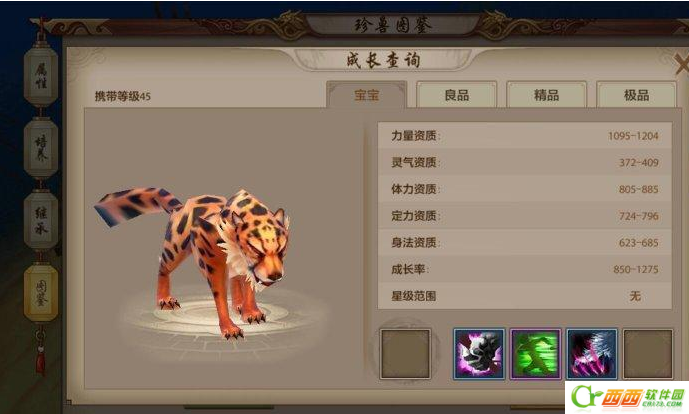The height and width of the screenshot is (414, 689).
Task: View the 极品 tab
Action: tap(636, 94)
